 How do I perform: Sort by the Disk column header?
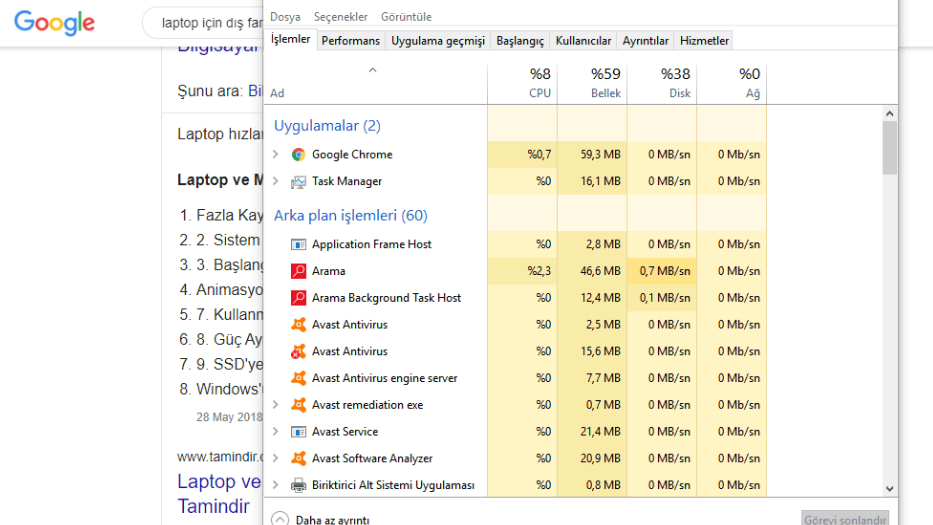[x=662, y=83]
